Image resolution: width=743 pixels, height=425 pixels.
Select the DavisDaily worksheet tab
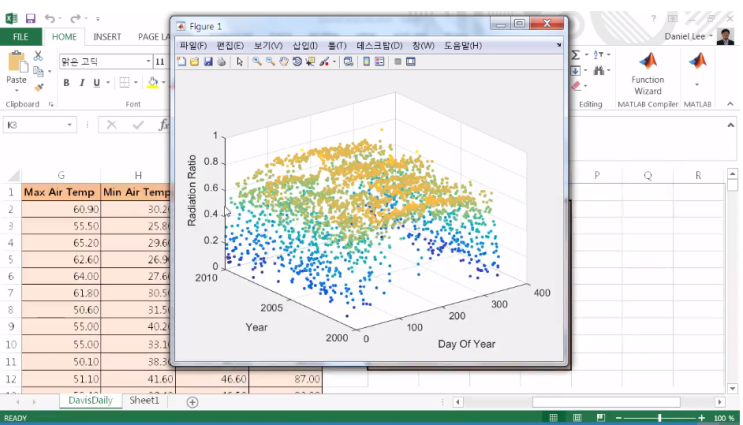click(91, 400)
